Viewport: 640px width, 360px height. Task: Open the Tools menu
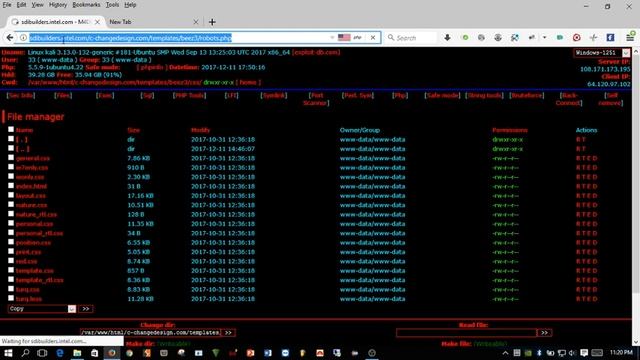click(x=112, y=5)
